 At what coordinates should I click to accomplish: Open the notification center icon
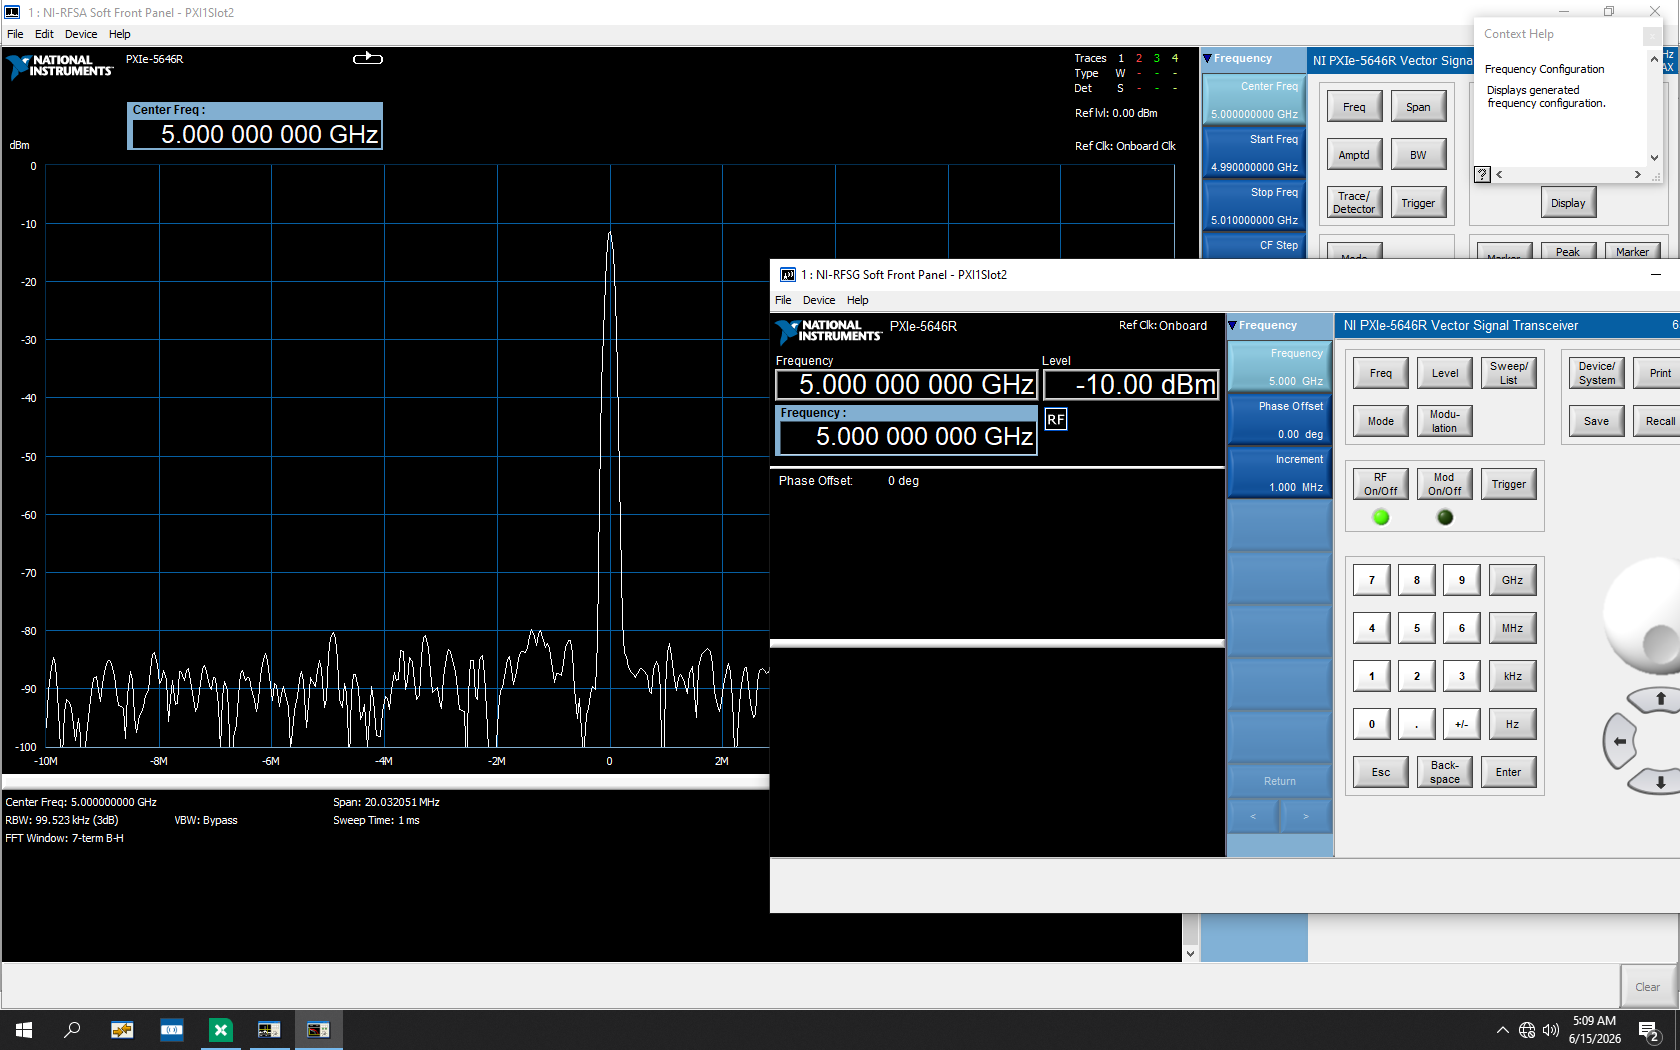[x=1649, y=1030]
